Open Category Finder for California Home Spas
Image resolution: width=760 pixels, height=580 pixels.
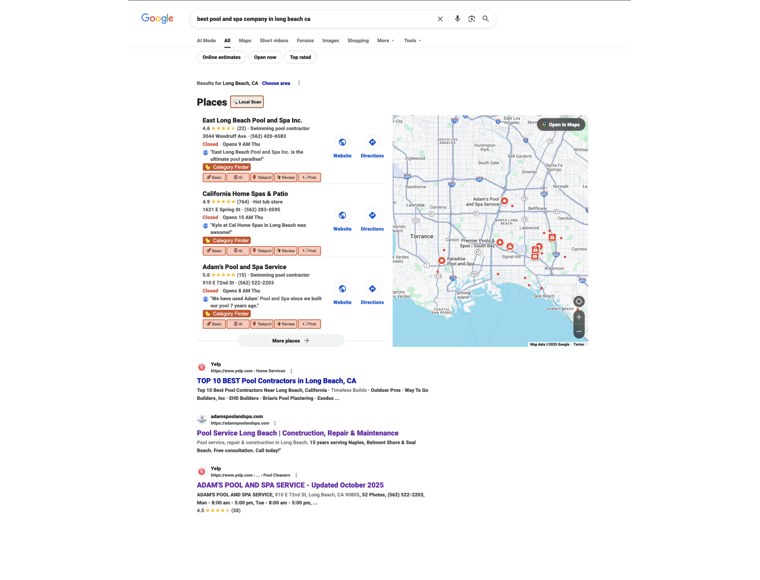[x=227, y=240]
